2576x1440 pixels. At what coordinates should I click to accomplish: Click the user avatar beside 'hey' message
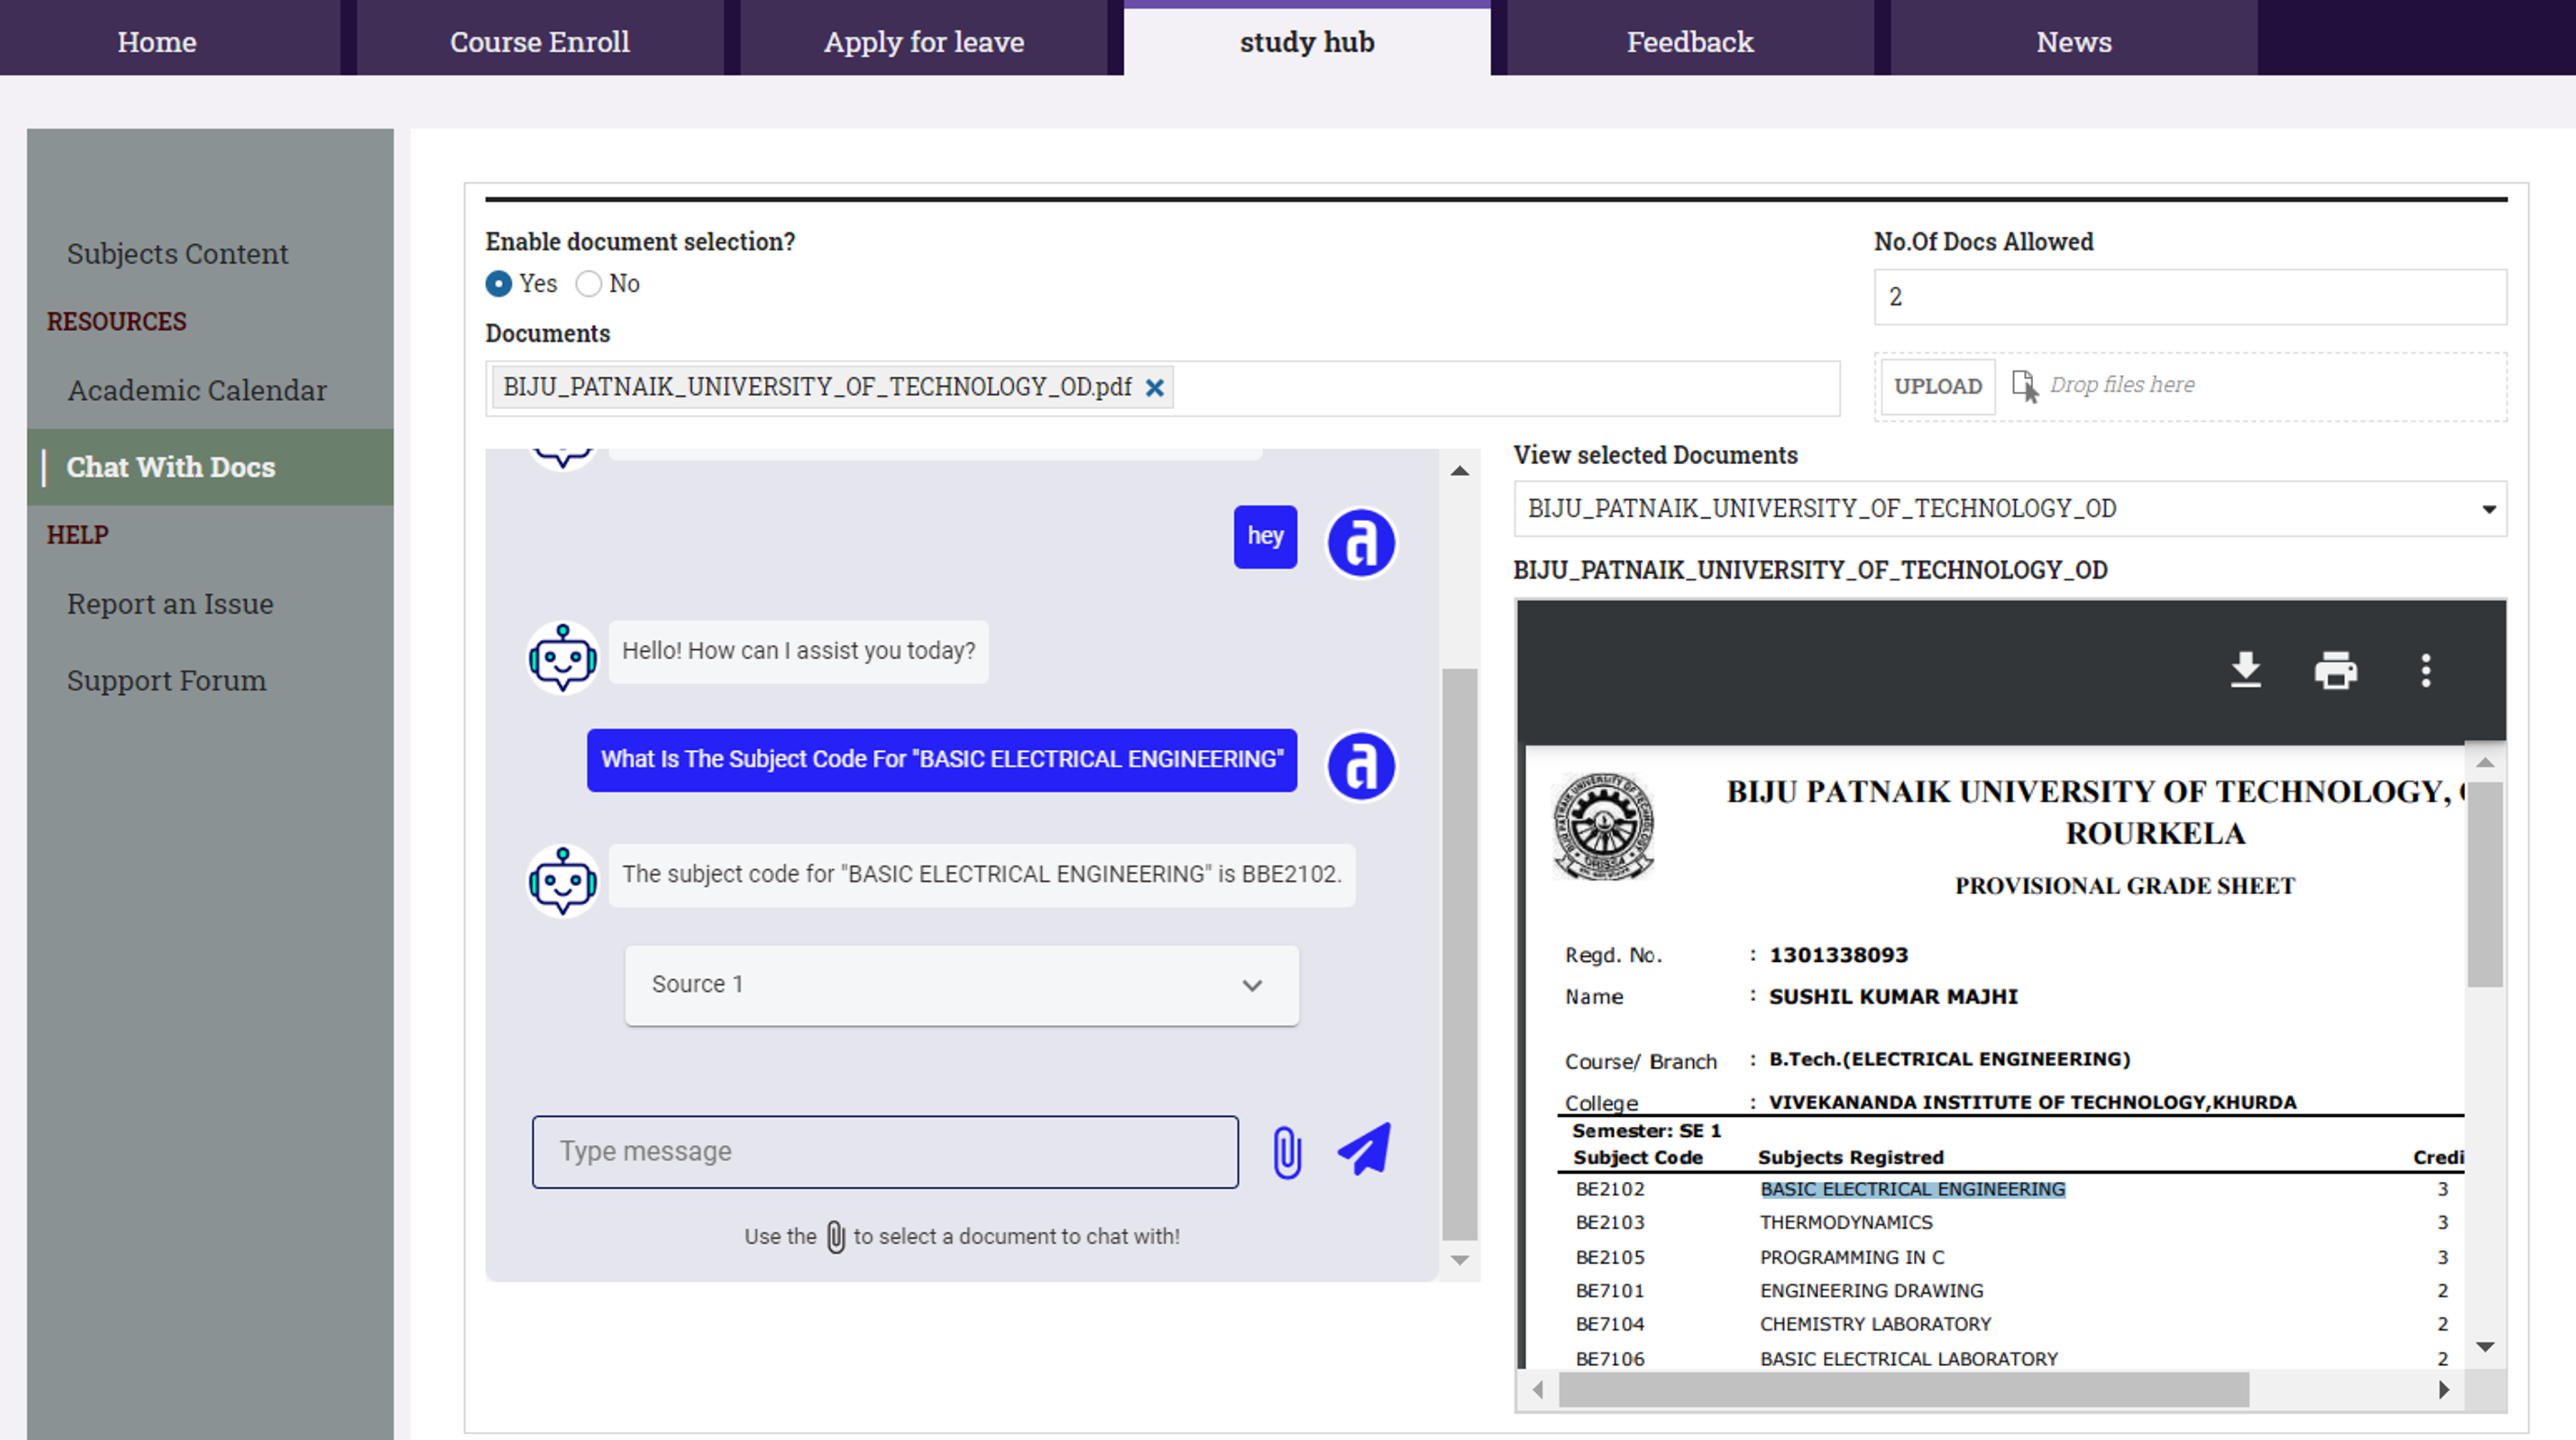click(x=1360, y=543)
